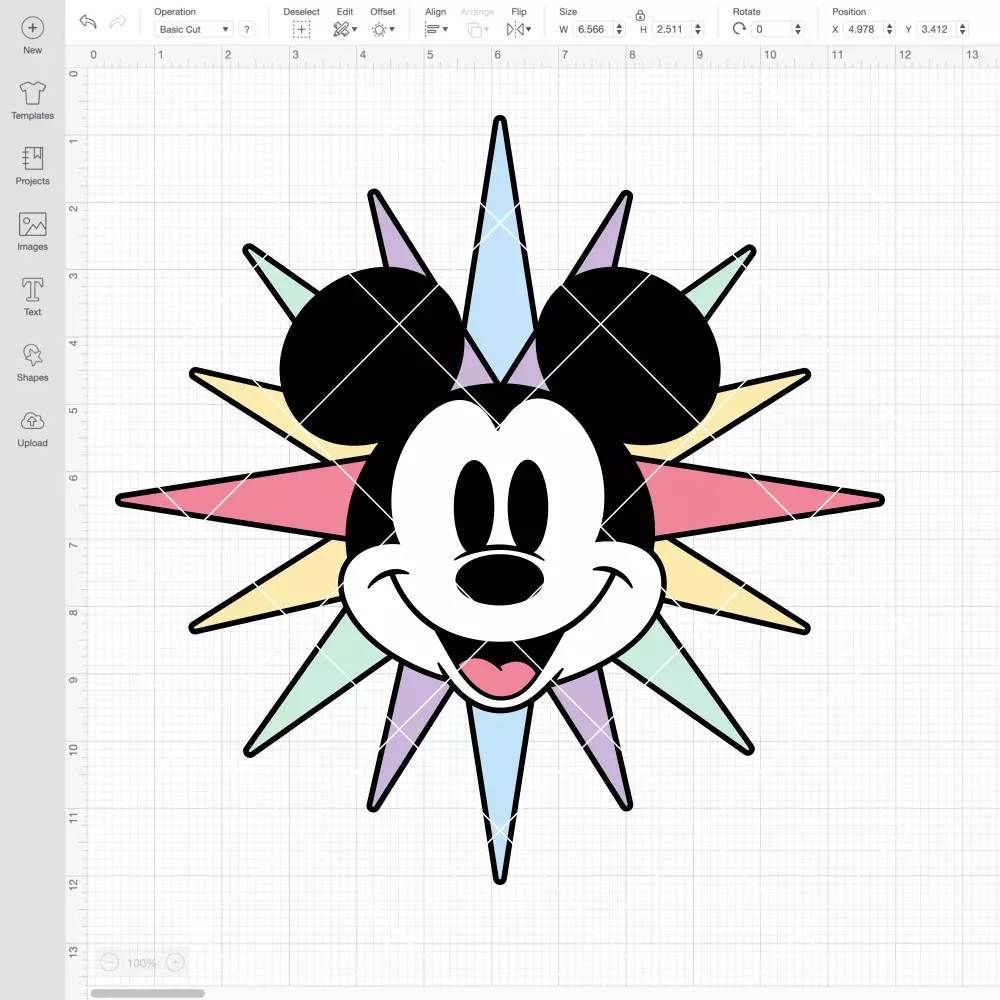Click the zoom out minus button

pyautogui.click(x=109, y=962)
